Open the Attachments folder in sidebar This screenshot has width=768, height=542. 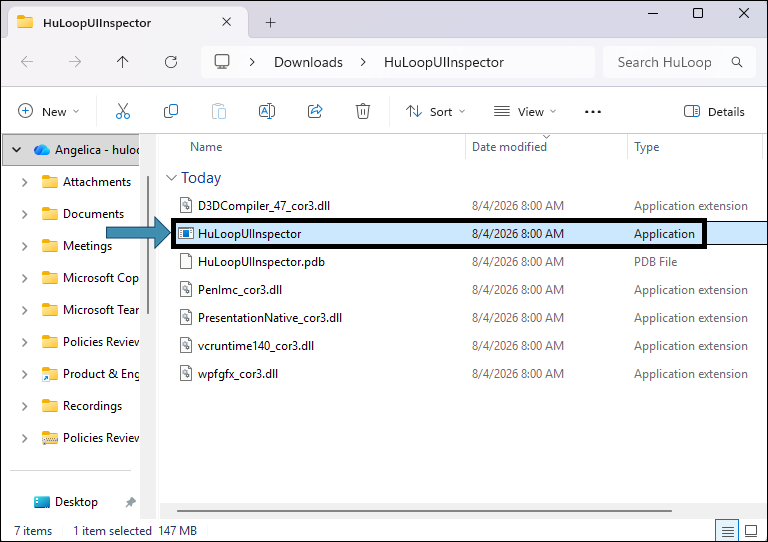(x=97, y=182)
